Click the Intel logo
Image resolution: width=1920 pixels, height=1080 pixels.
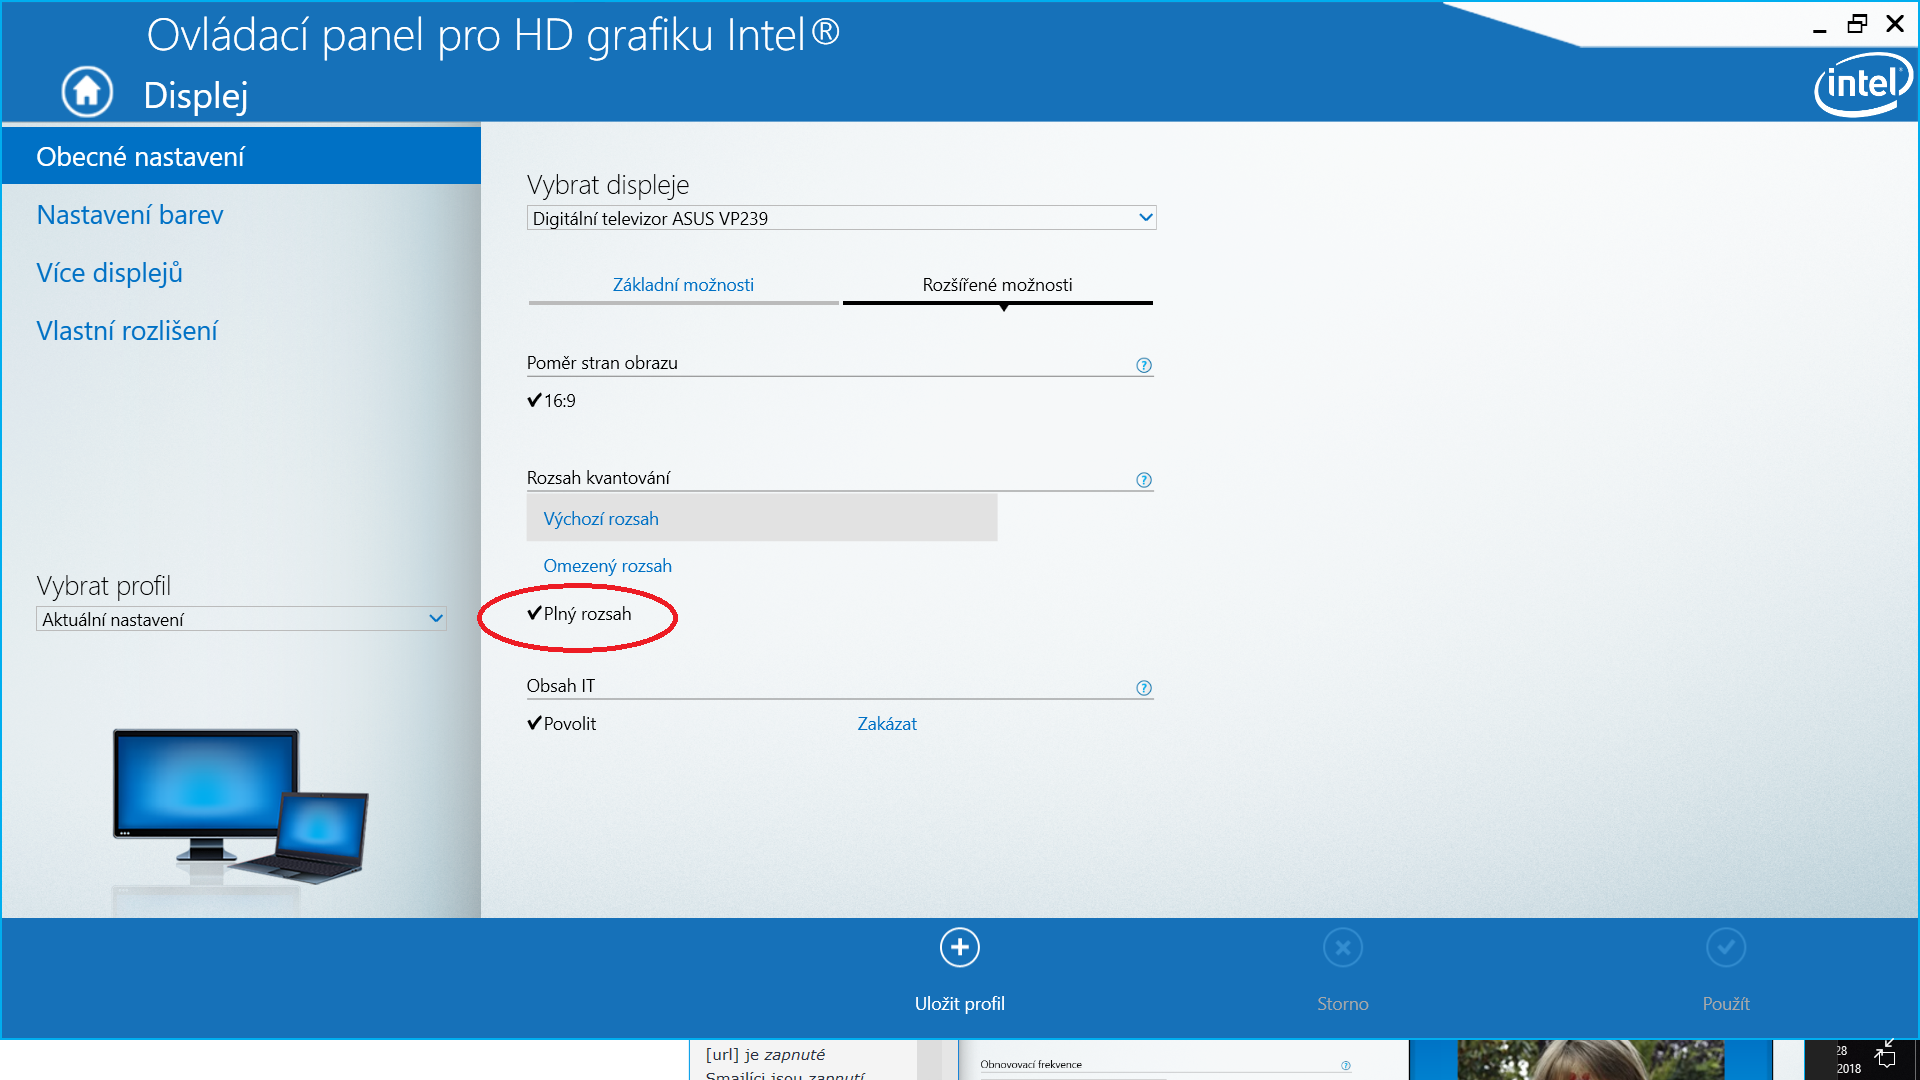[x=1862, y=85]
